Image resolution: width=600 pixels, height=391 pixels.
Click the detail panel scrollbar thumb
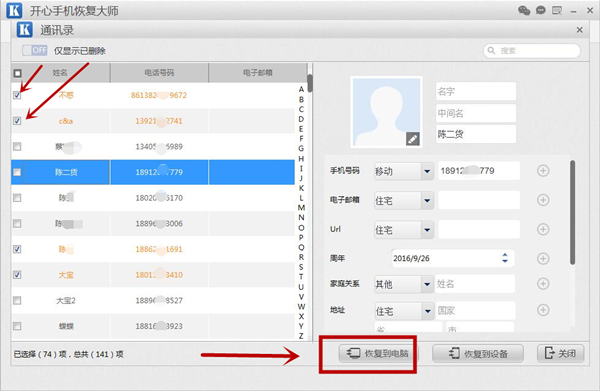572,212
